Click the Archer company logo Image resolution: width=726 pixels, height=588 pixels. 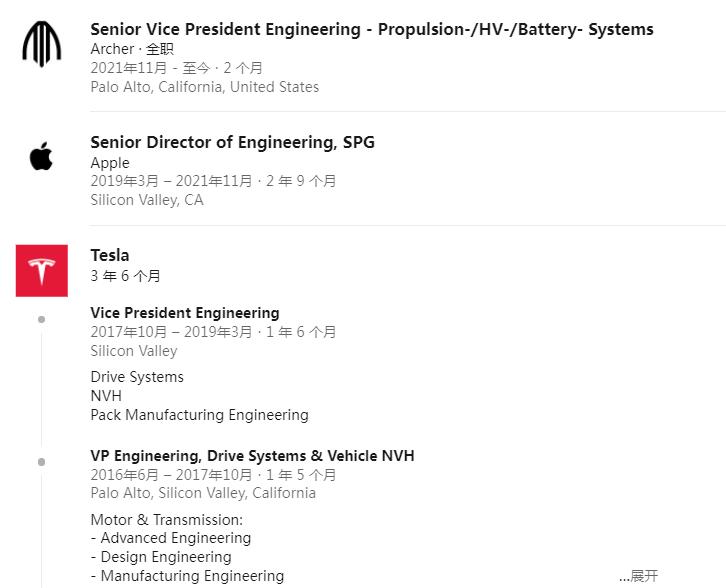click(42, 44)
